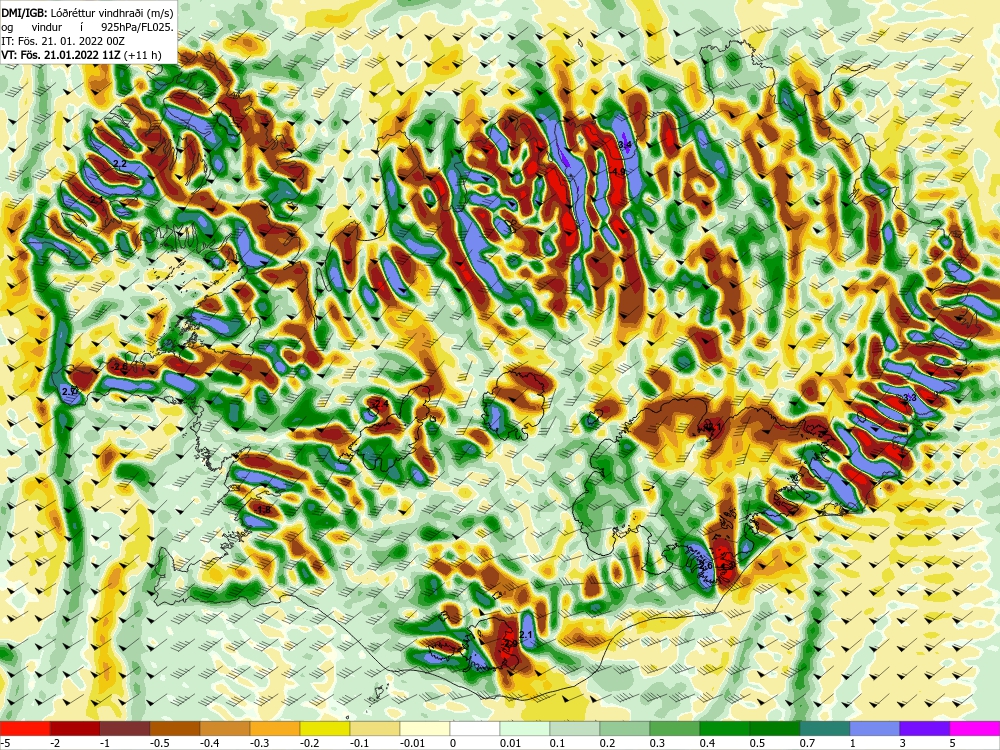Click the "0" legend scale label
The height and width of the screenshot is (750, 1000).
pos(453,743)
